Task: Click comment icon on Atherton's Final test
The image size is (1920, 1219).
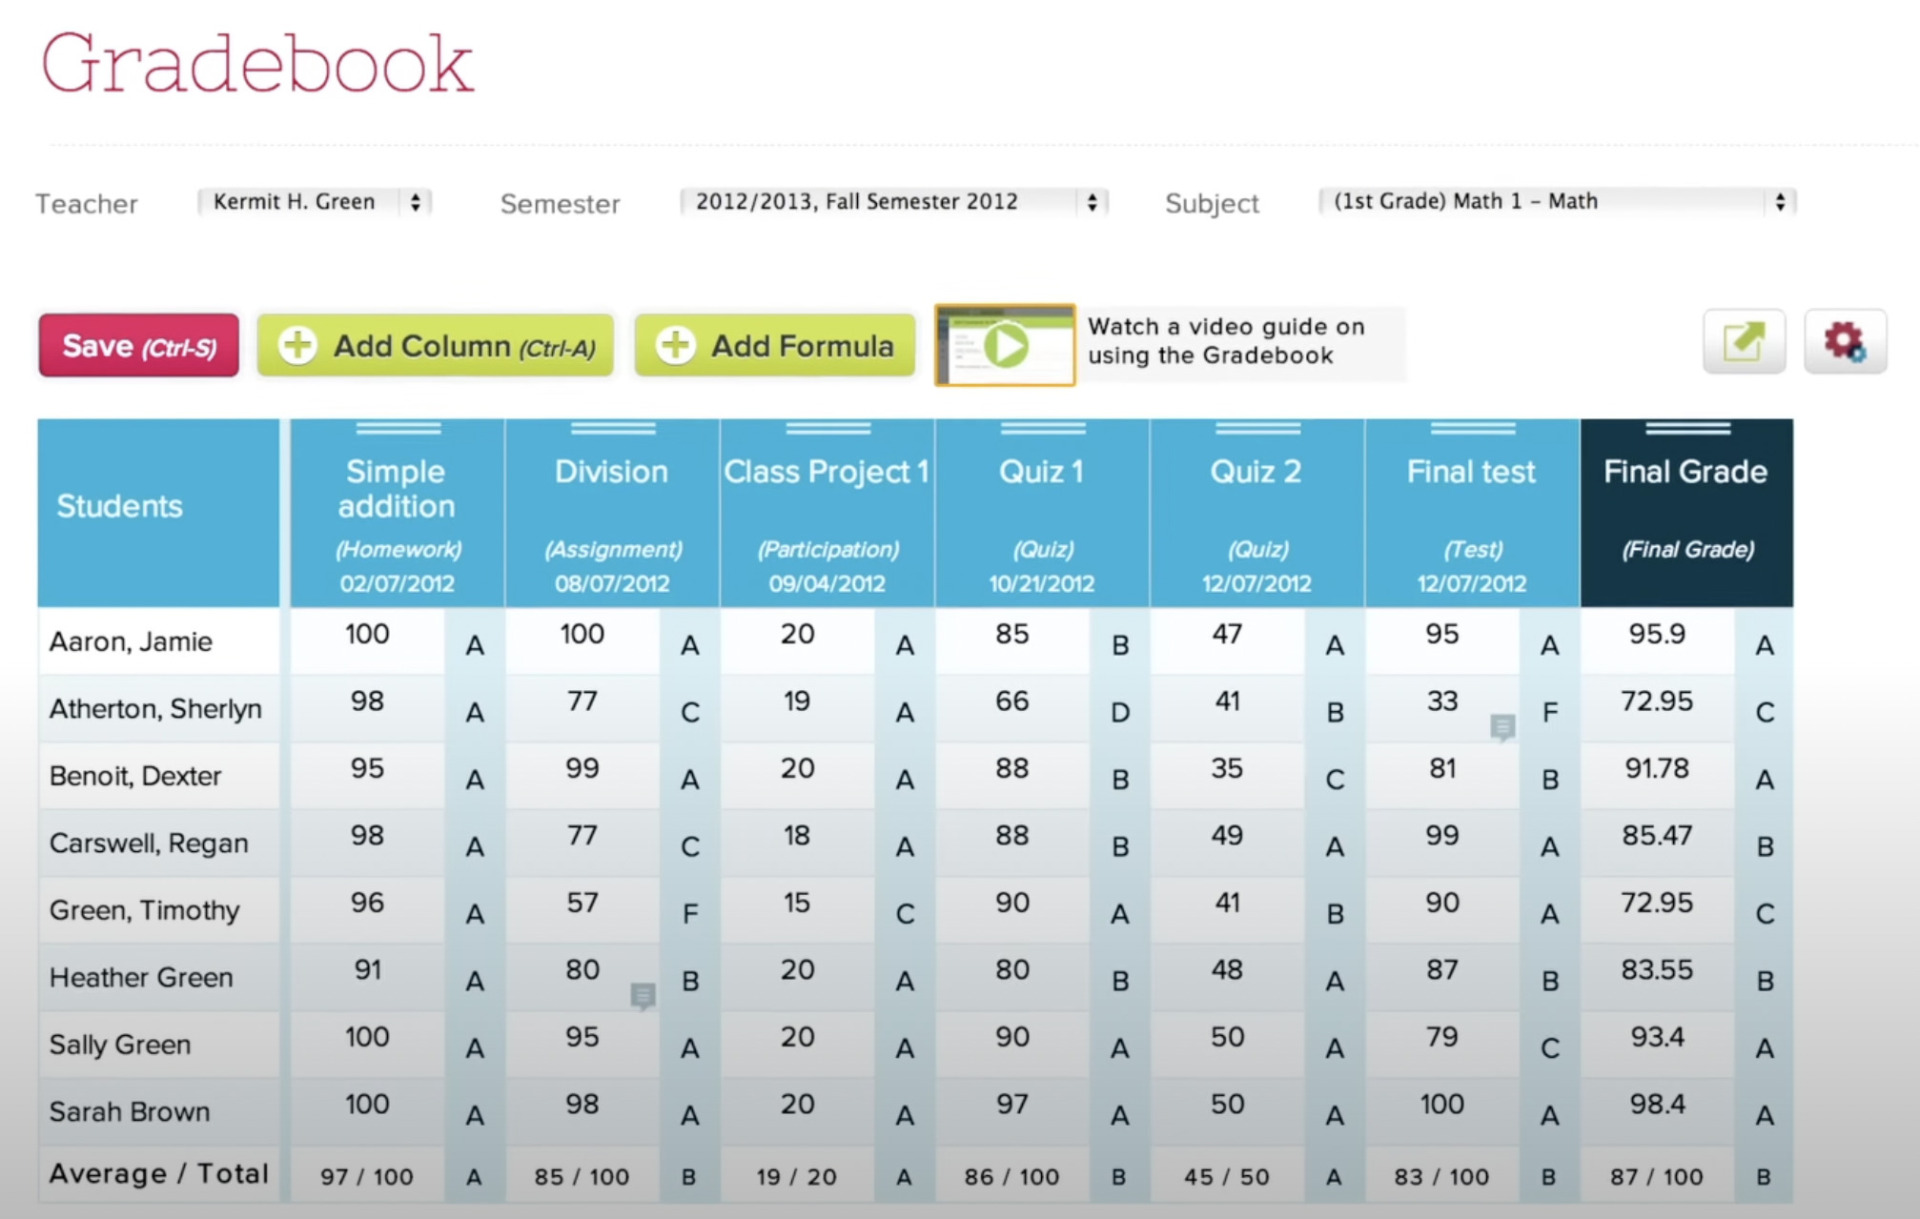Action: click(1501, 727)
